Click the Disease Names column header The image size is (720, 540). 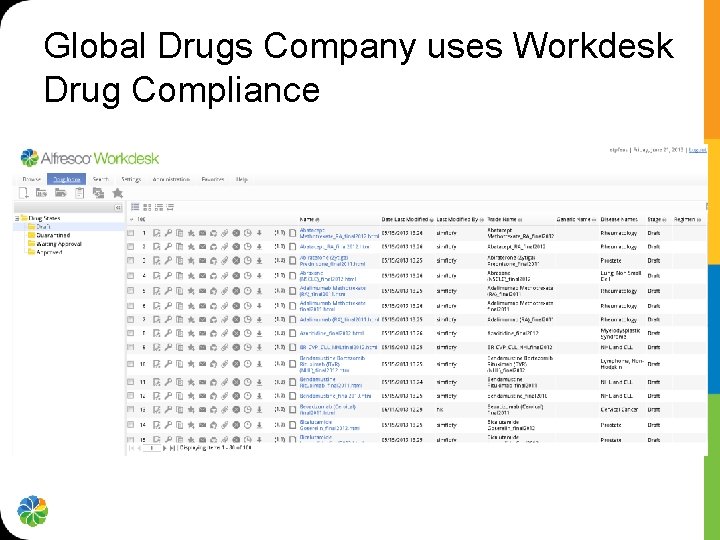click(619, 220)
